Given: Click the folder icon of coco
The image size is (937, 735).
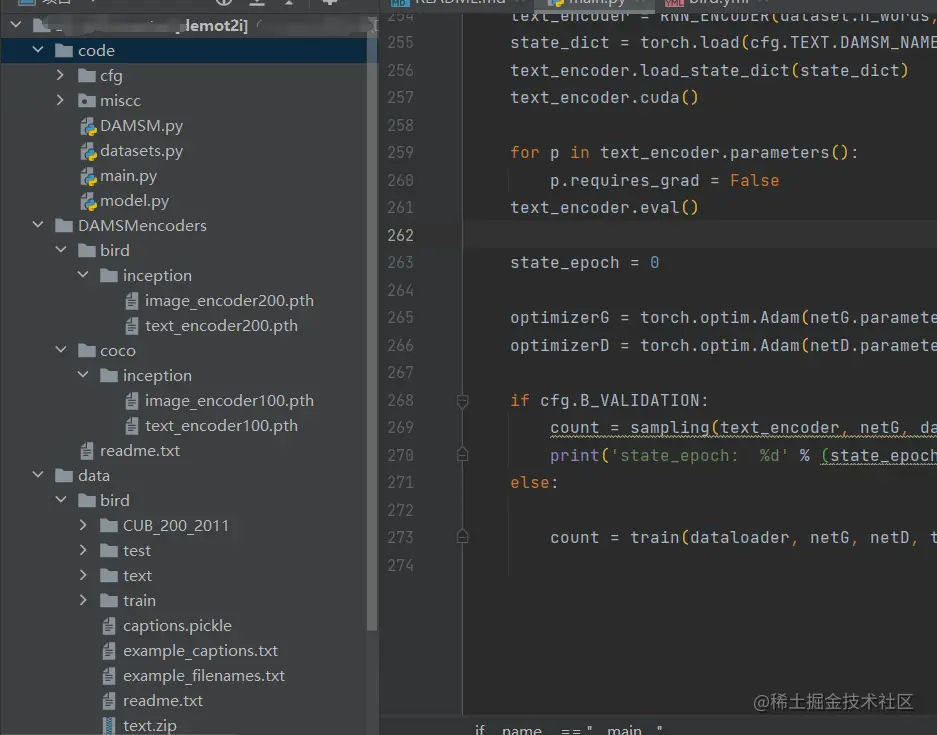Looking at the screenshot, I should pyautogui.click(x=87, y=351).
